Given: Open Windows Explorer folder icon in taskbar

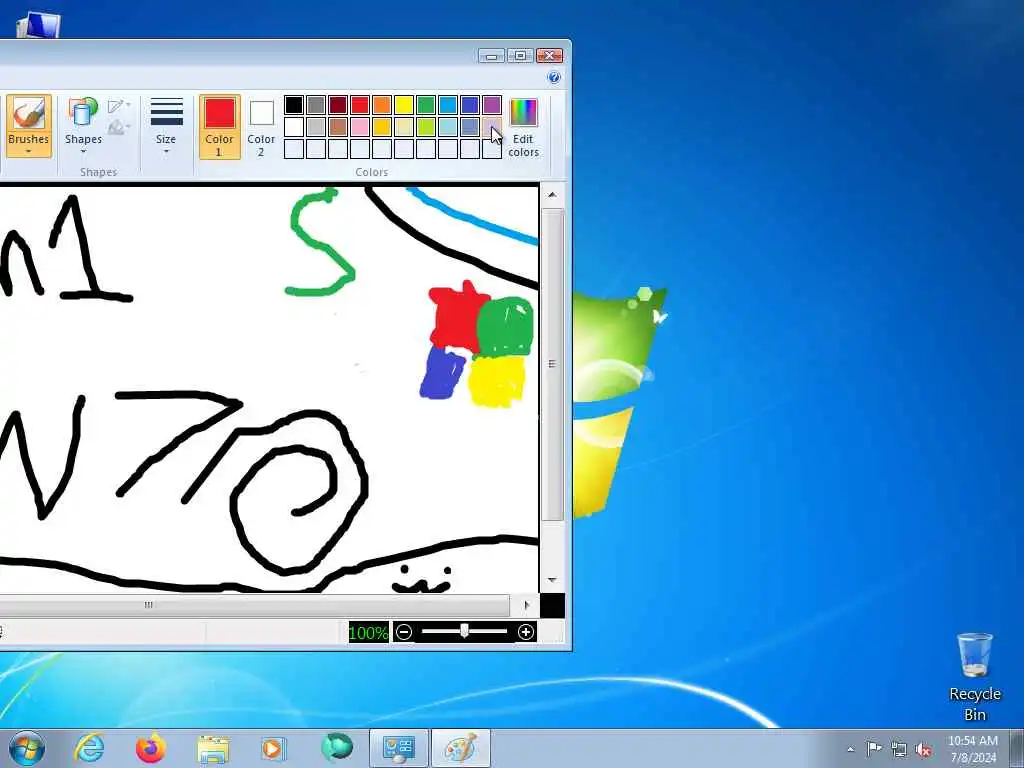Looking at the screenshot, I should click(x=213, y=749).
